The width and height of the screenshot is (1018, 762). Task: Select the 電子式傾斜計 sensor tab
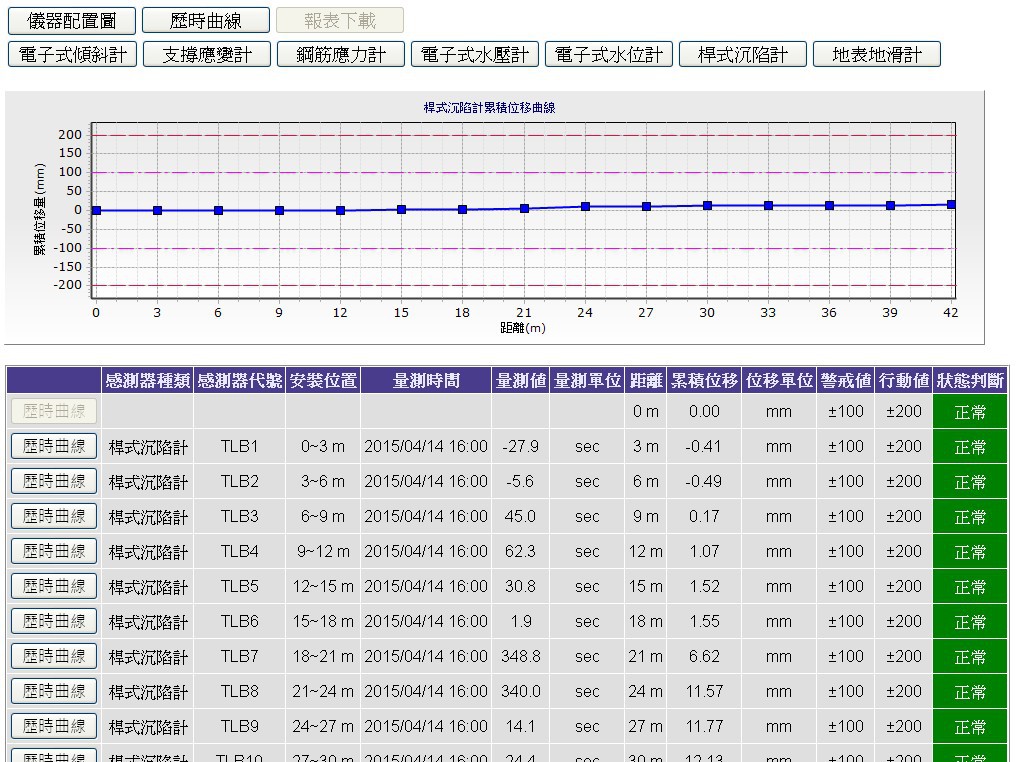(x=72, y=55)
